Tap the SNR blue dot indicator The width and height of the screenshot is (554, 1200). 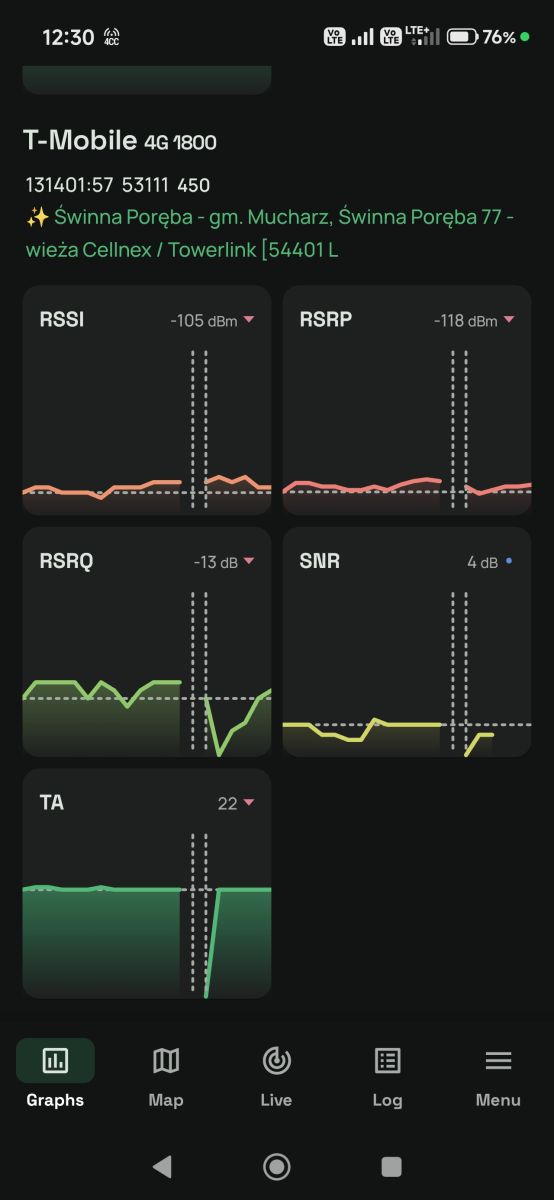(509, 561)
